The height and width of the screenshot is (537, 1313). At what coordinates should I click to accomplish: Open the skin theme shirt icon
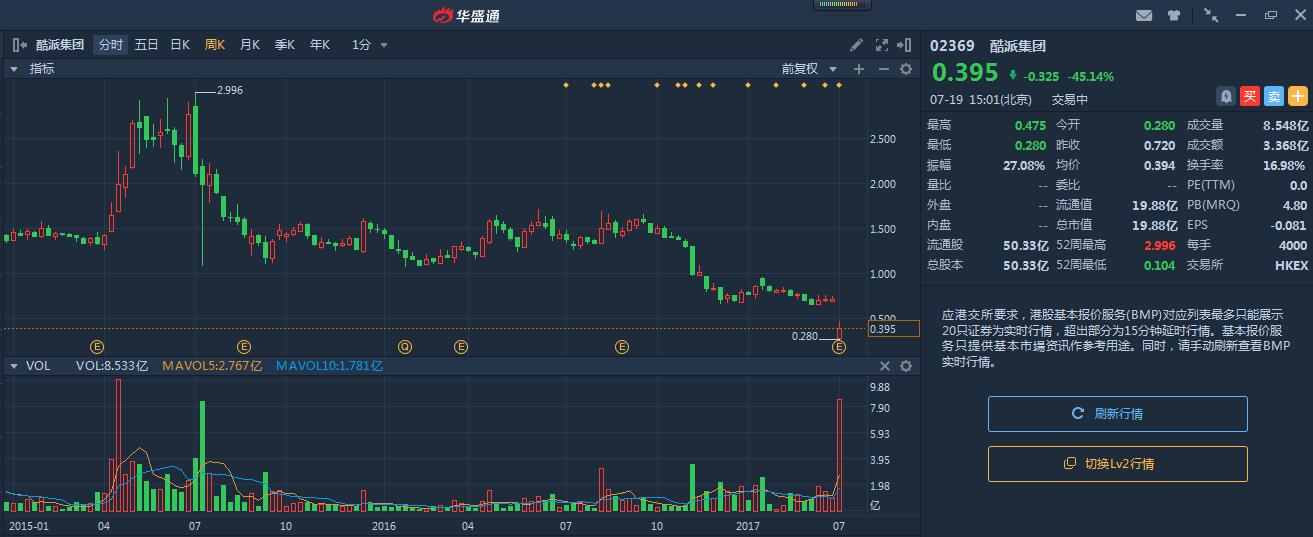[x=1174, y=15]
